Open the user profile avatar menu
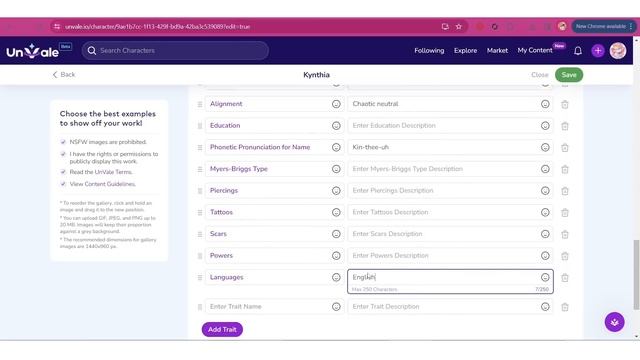 click(x=618, y=51)
